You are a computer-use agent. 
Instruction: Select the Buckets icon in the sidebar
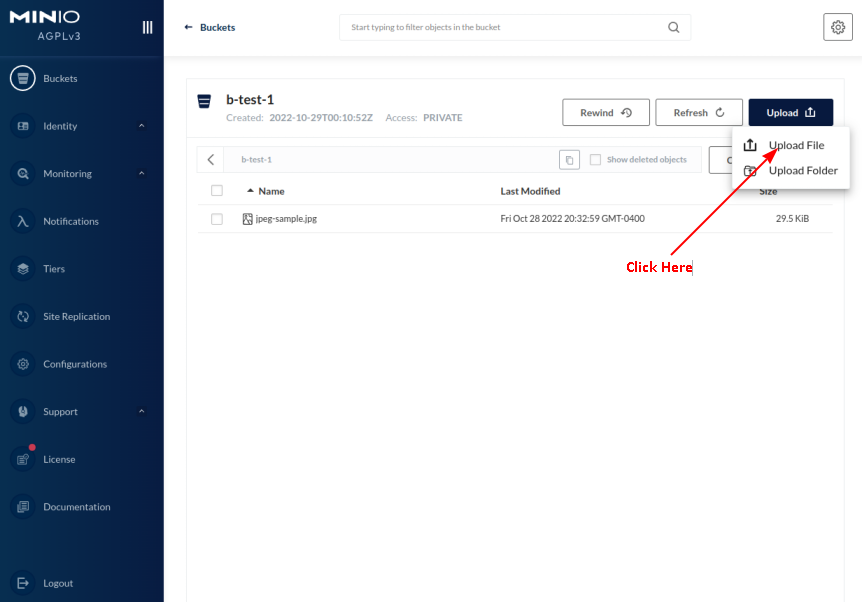(x=21, y=78)
